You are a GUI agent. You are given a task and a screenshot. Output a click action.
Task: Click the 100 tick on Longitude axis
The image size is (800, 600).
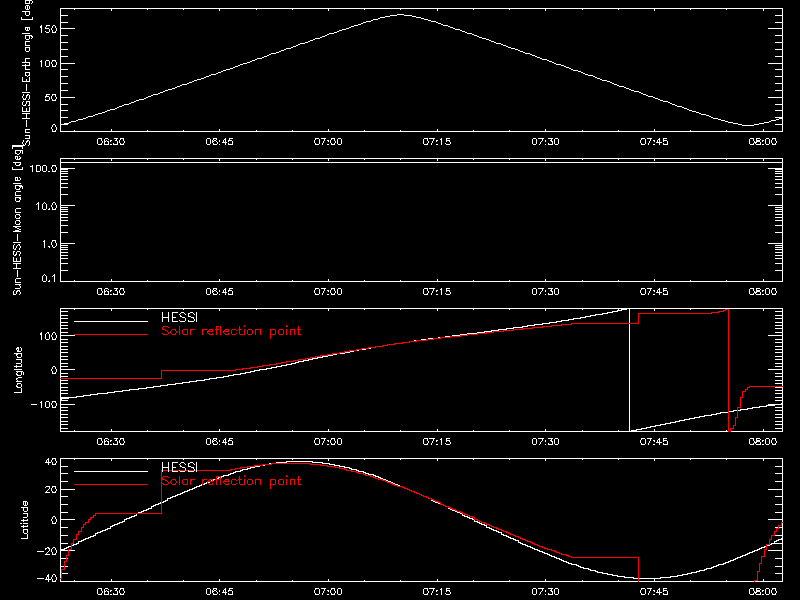[x=47, y=336]
